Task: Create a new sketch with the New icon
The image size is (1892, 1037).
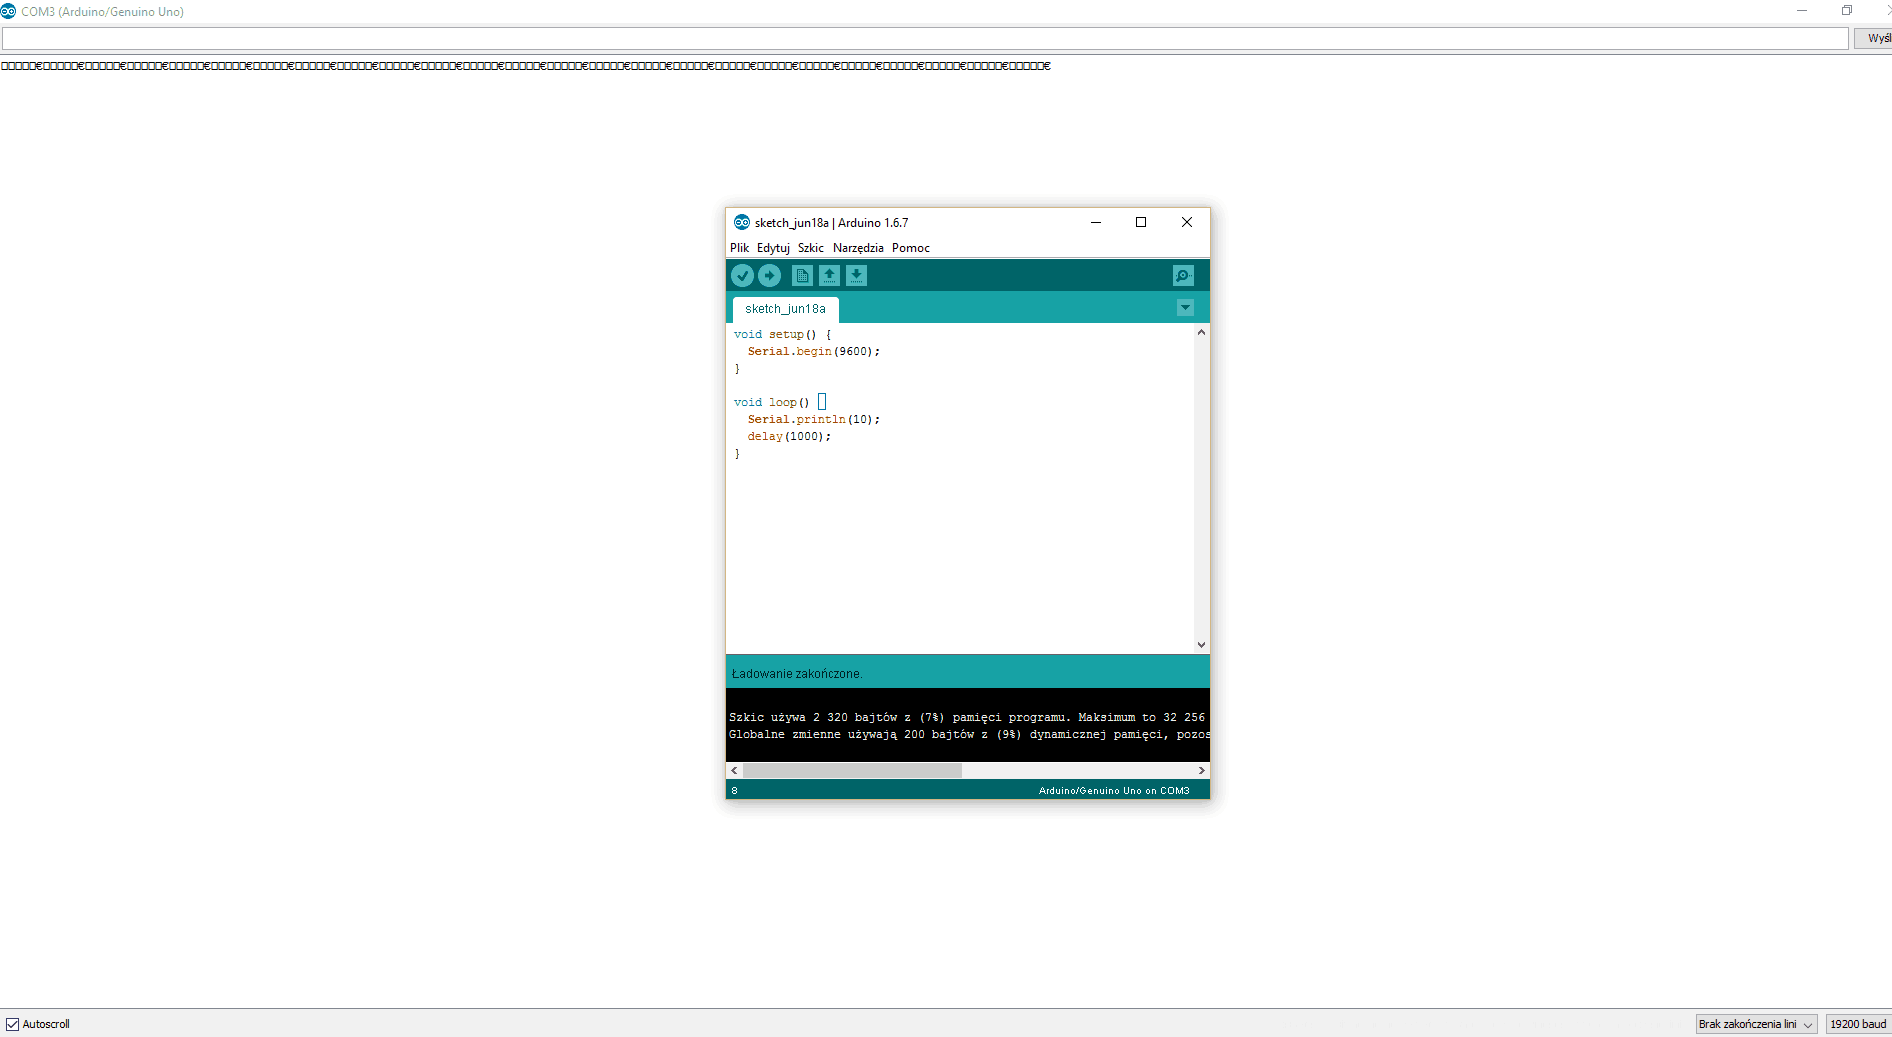Action: pos(802,275)
